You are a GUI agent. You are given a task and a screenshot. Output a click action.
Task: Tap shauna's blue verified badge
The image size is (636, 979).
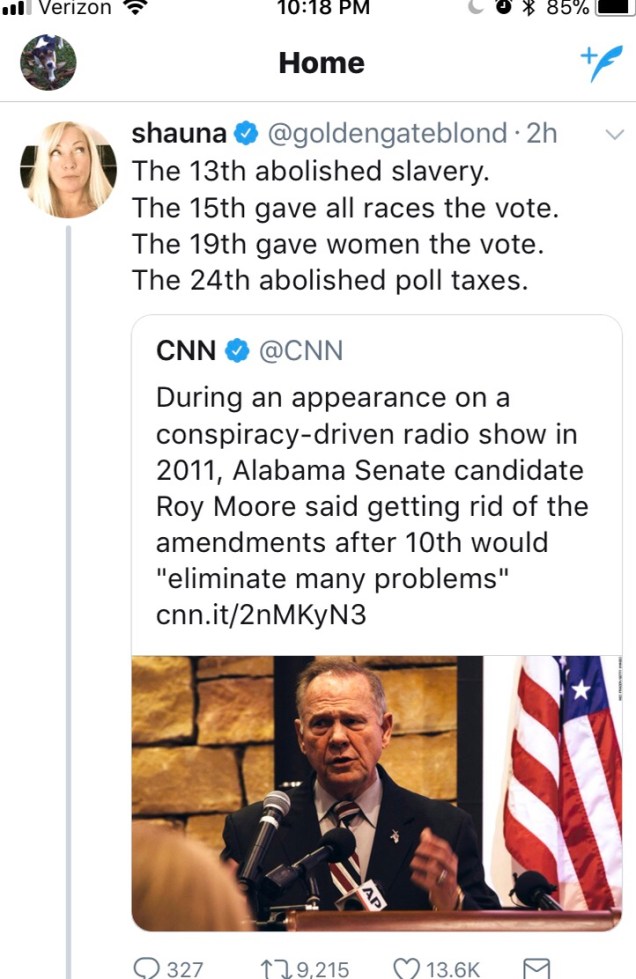246,133
